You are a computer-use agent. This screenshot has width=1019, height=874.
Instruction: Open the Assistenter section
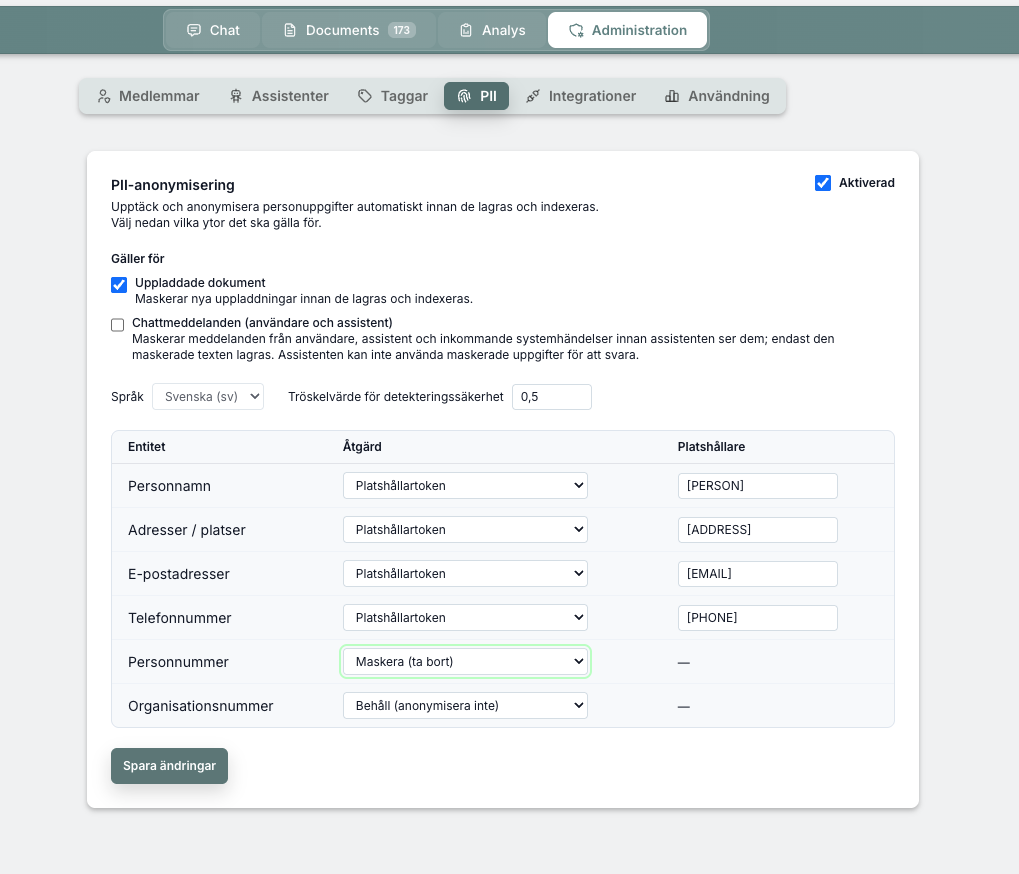[x=279, y=96]
